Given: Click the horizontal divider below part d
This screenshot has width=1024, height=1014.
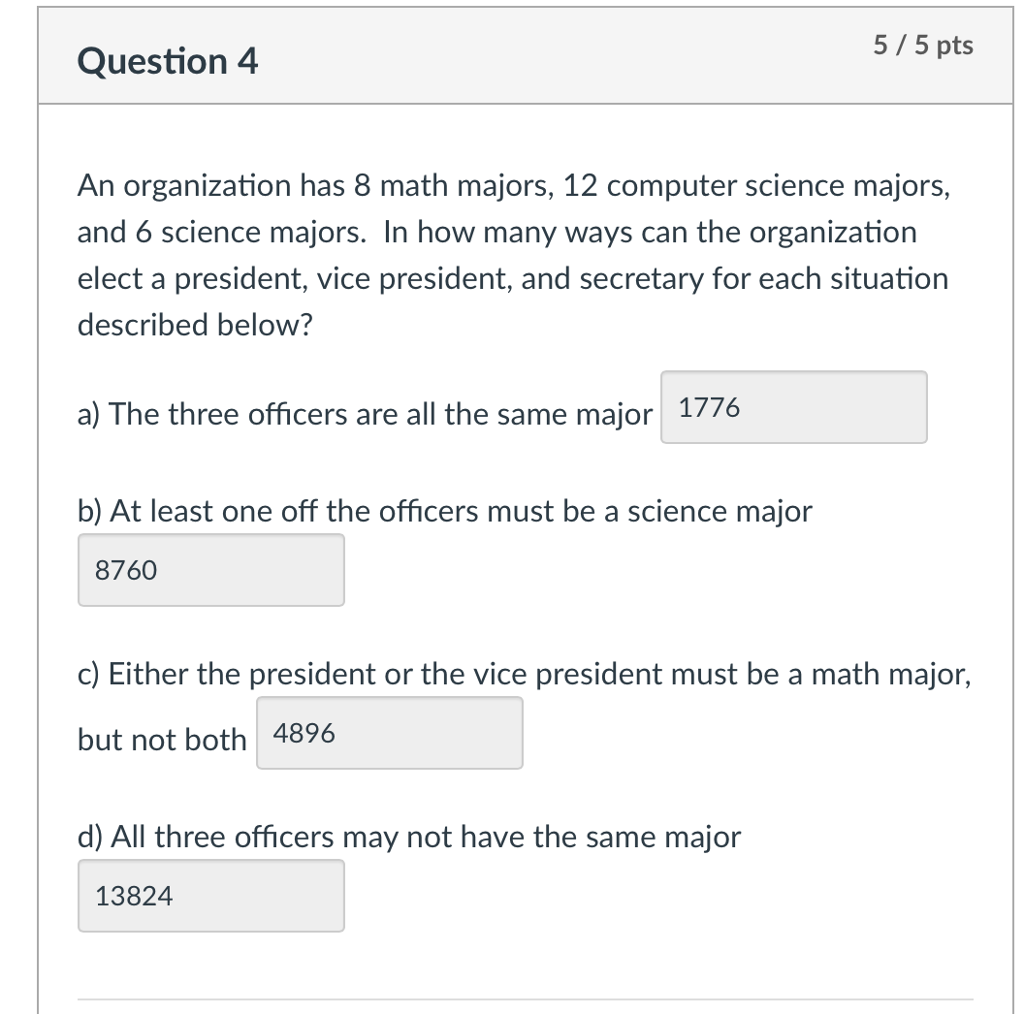Looking at the screenshot, I should tap(525, 999).
